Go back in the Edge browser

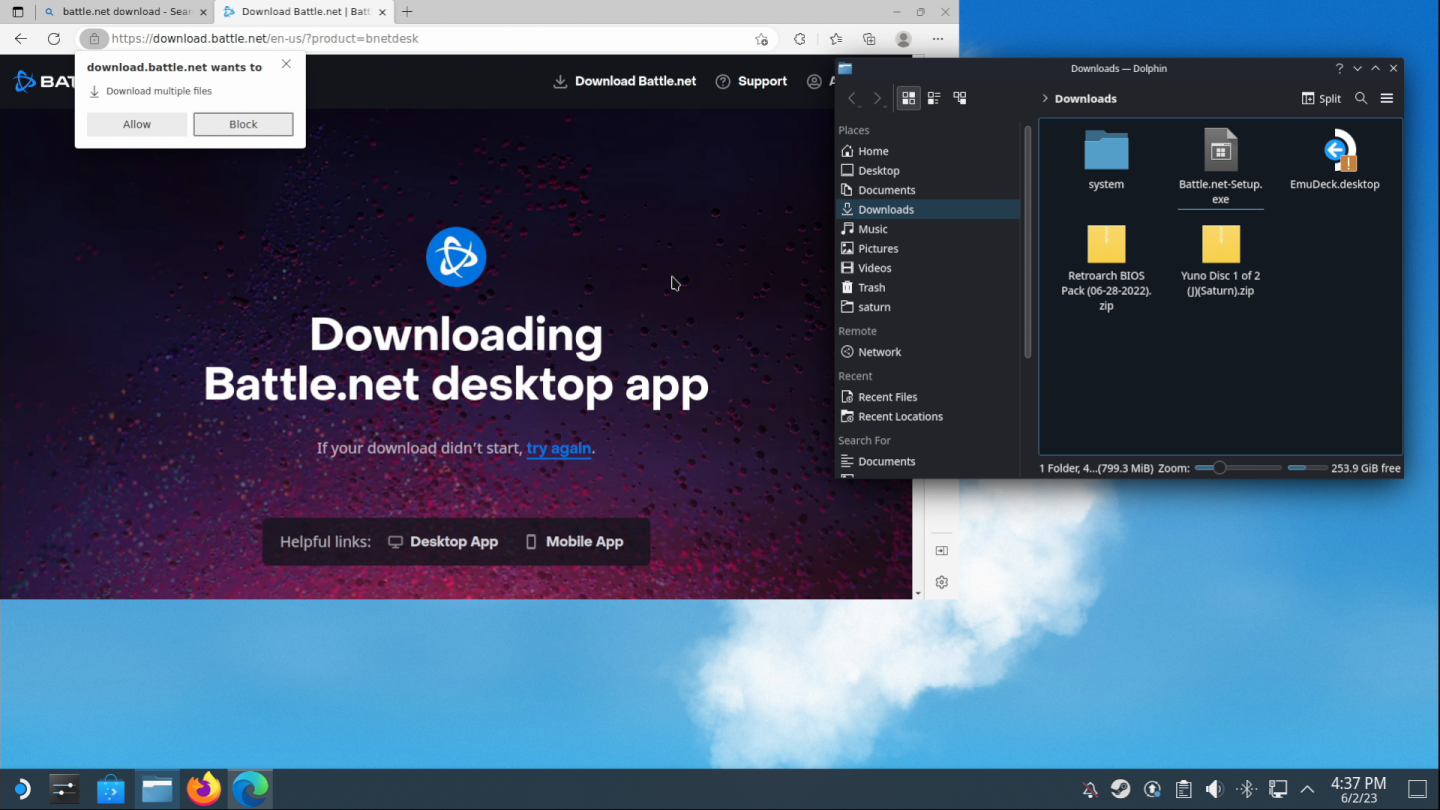click(21, 39)
